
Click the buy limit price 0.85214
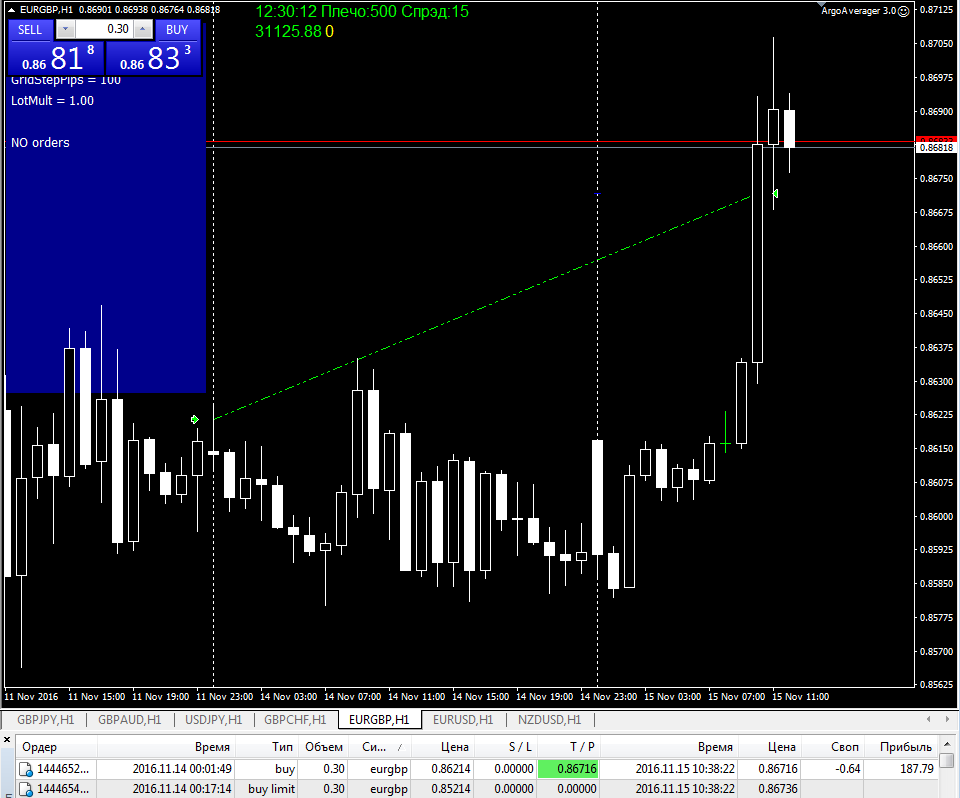(451, 789)
